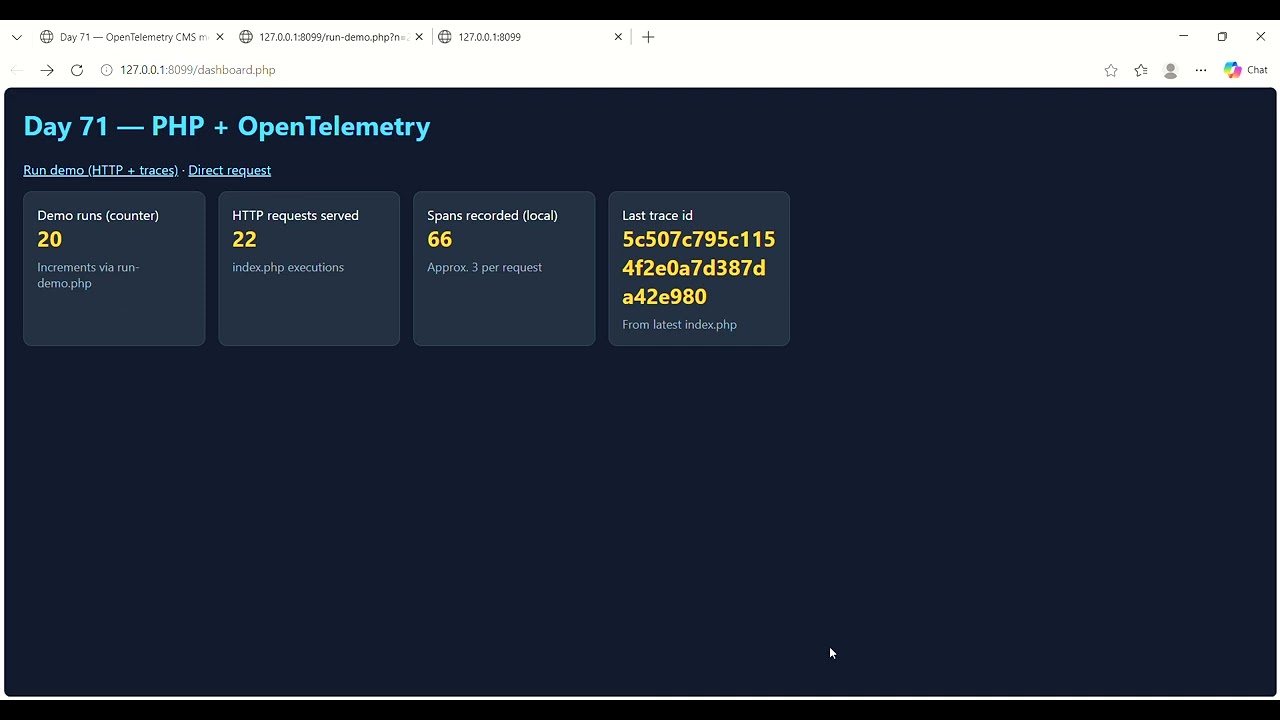1280x720 pixels.
Task: Click the Spans recorded (local) label
Action: 492,215
